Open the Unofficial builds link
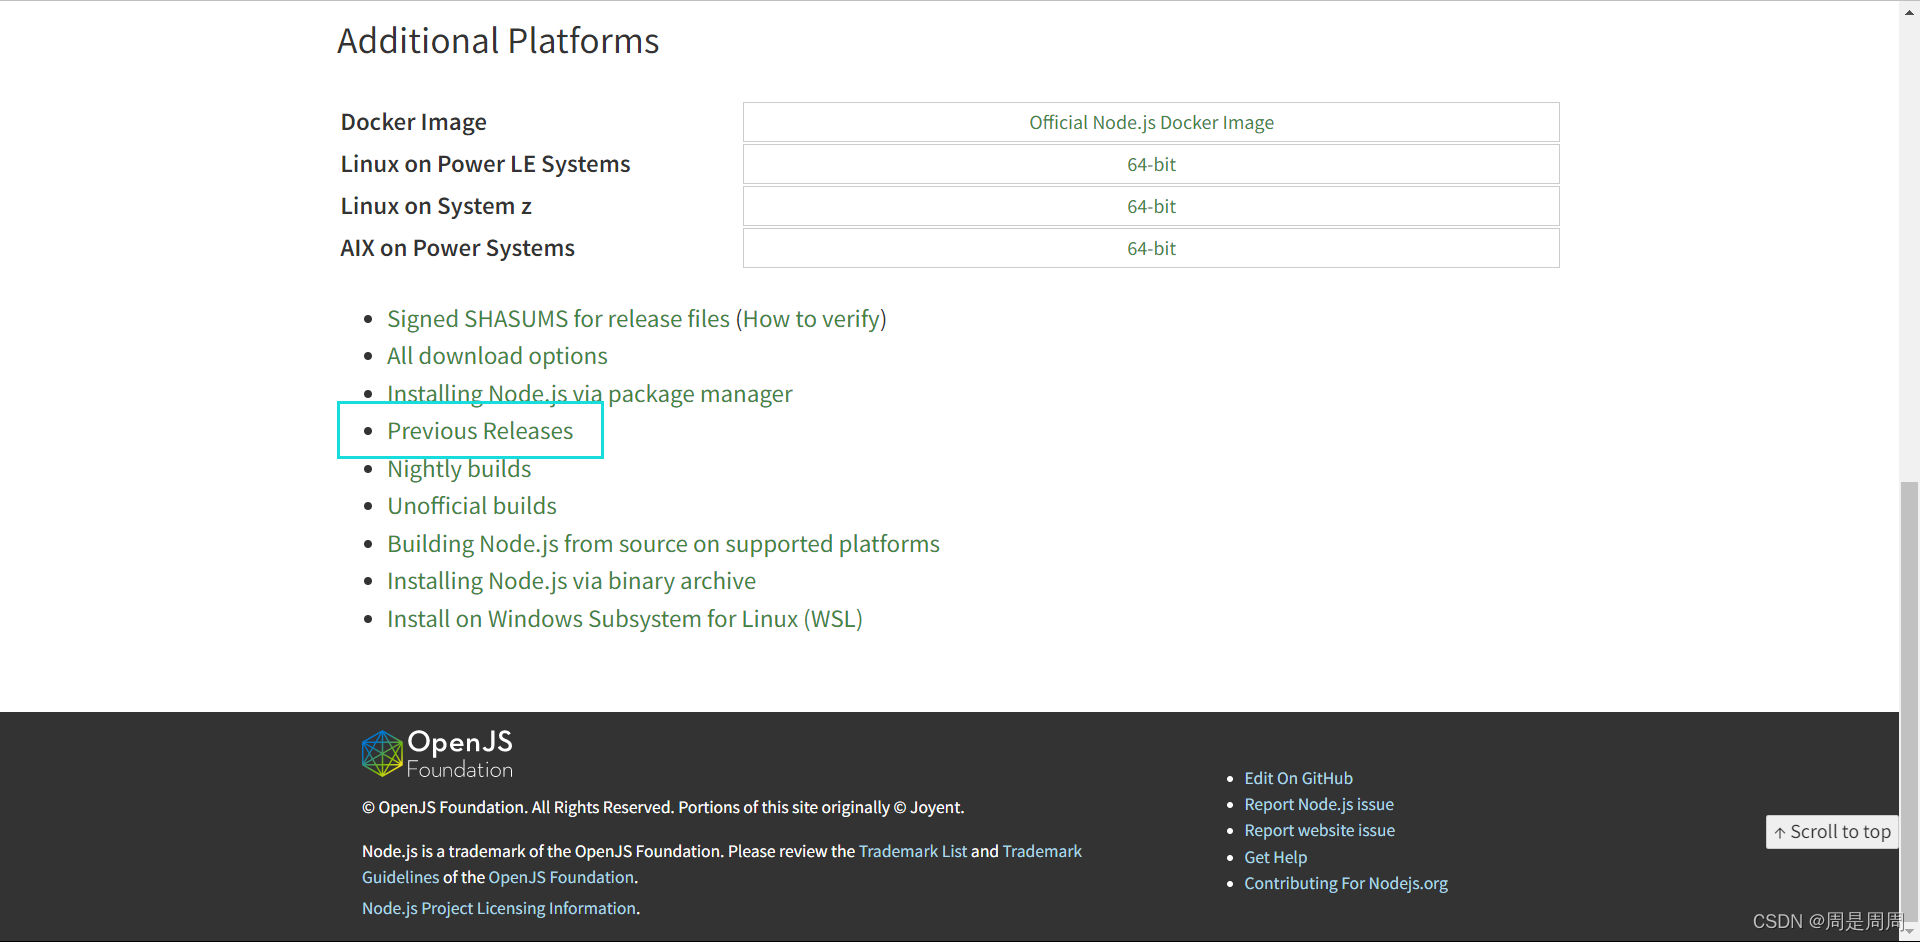 [x=472, y=506]
